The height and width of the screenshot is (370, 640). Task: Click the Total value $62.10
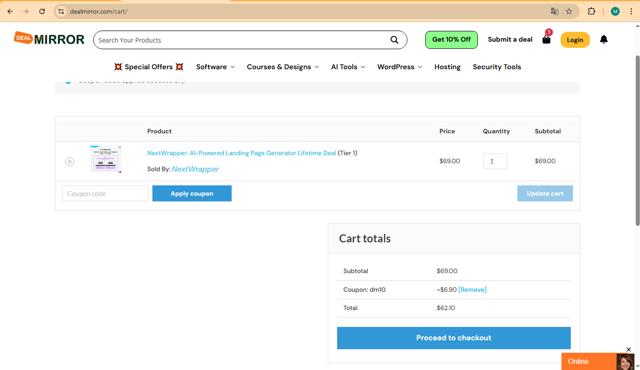[x=446, y=308]
